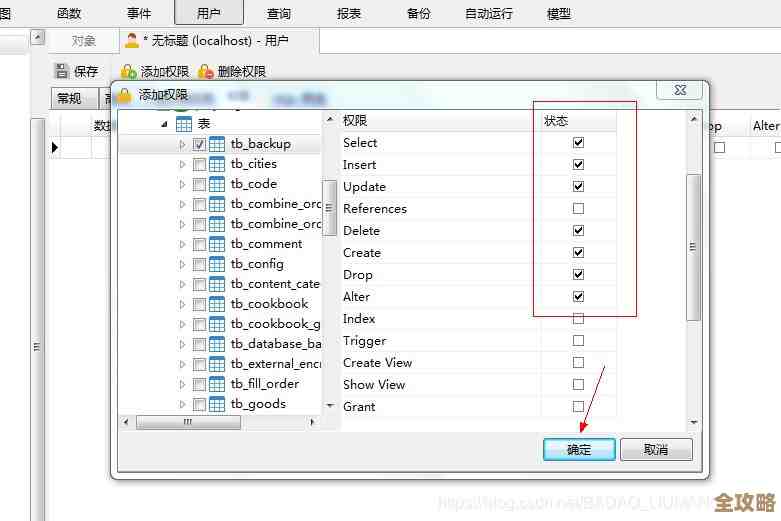Viewport: 781px width, 521px height.
Task: Select the 用户 (Users) main tab
Action: click(x=209, y=13)
